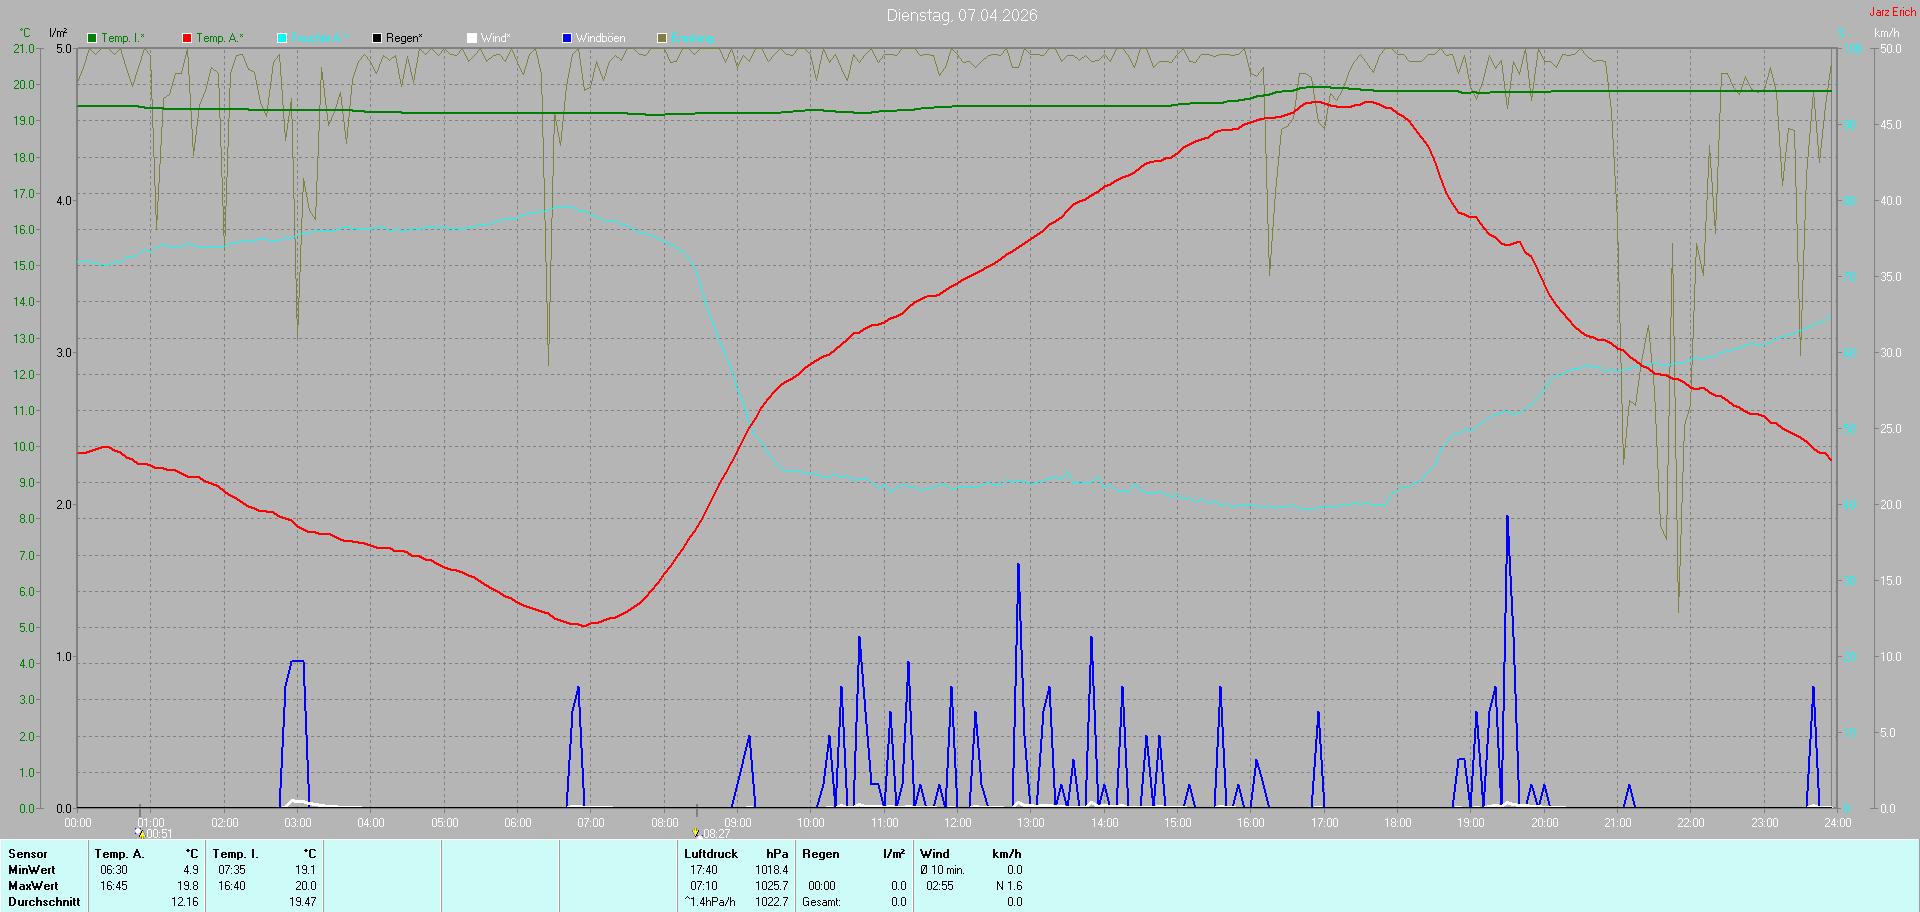Viewport: 1920px width, 912px height.
Task: Click the blue Windböen legend swatch
Action: pos(567,38)
